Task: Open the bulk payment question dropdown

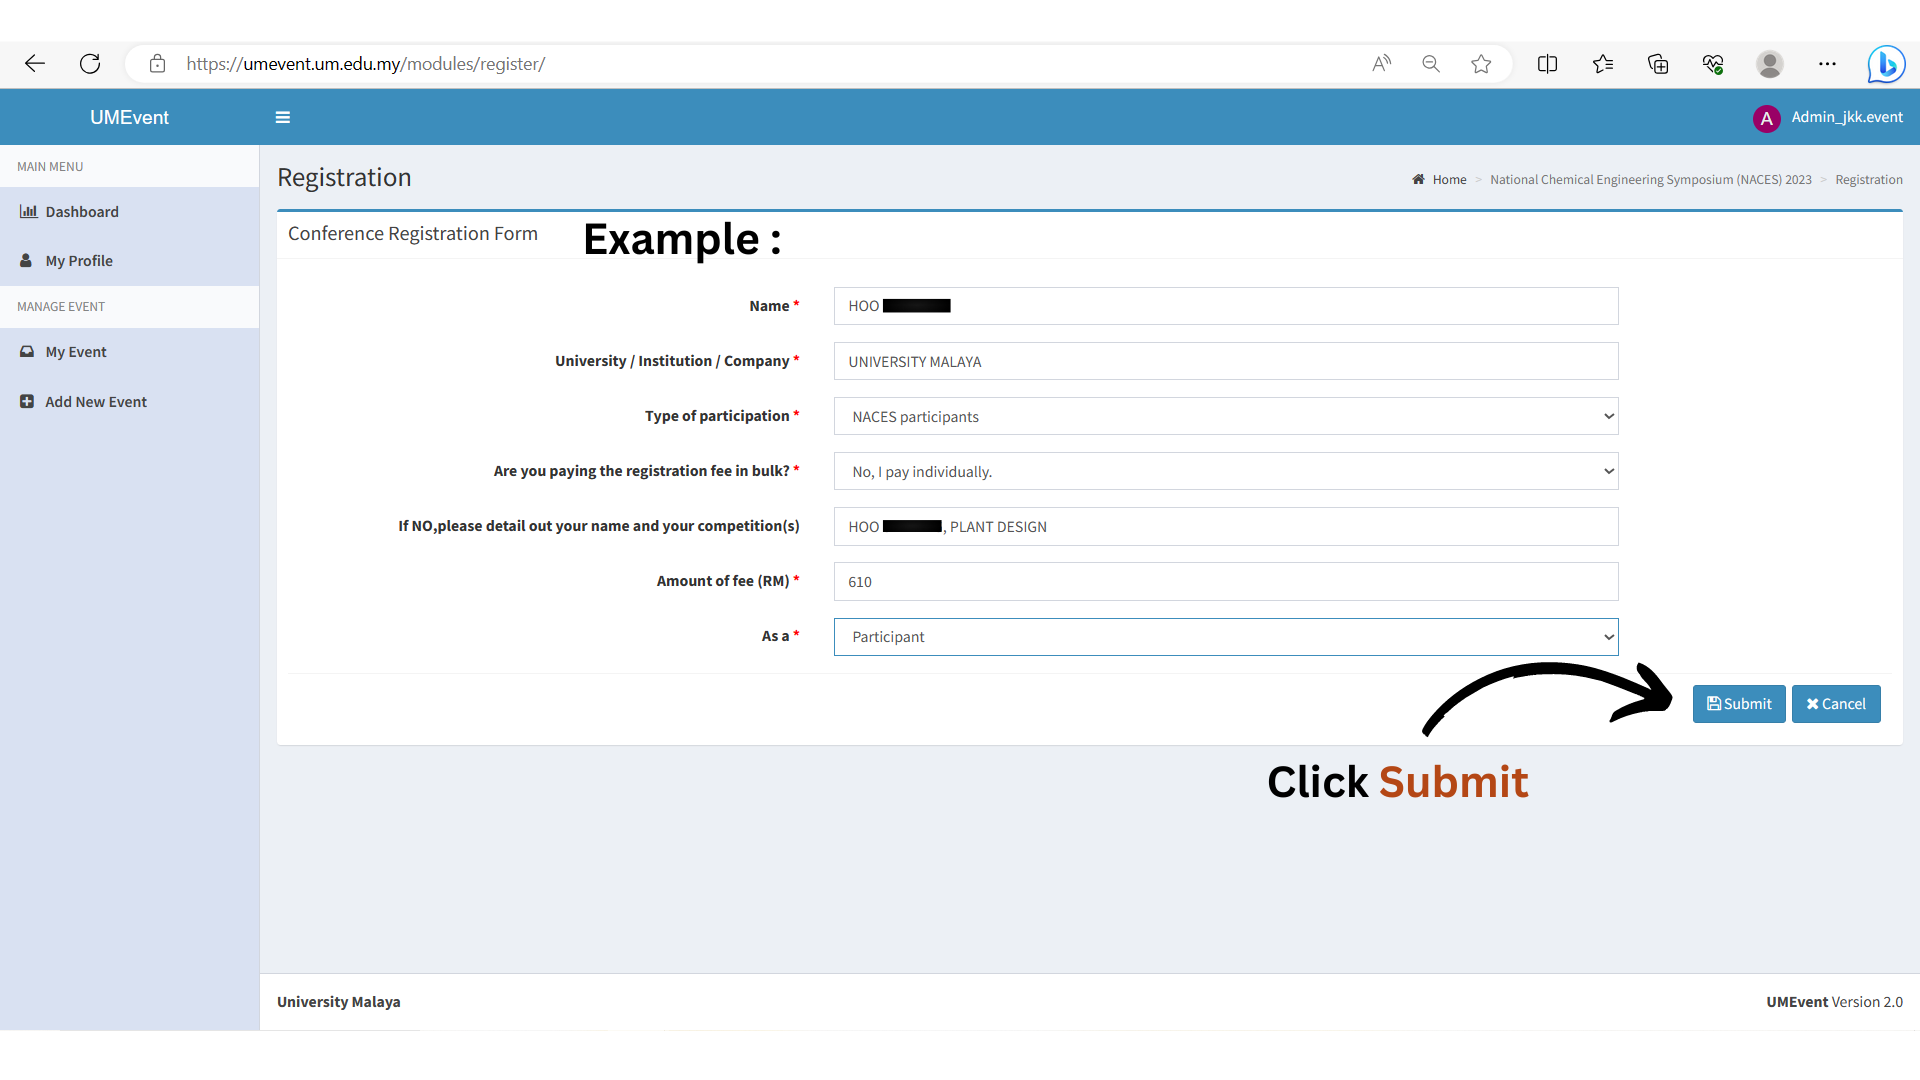Action: (x=1225, y=471)
